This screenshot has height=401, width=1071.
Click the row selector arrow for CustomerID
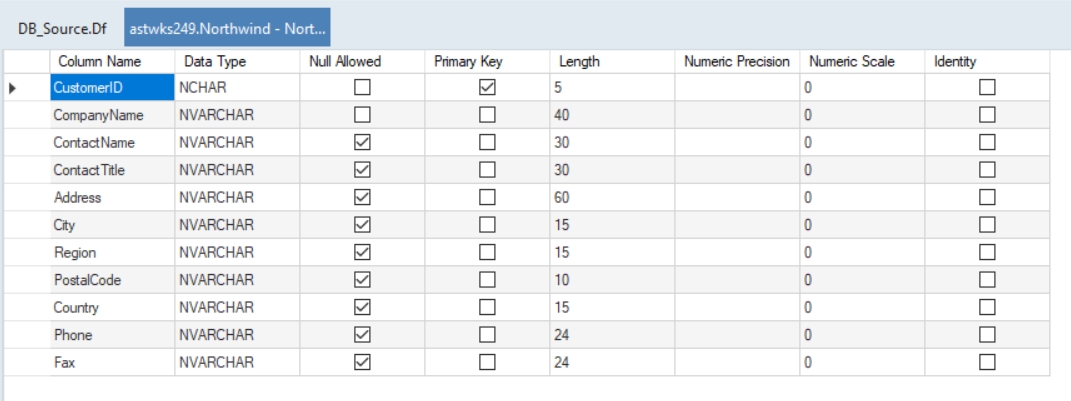(13, 88)
